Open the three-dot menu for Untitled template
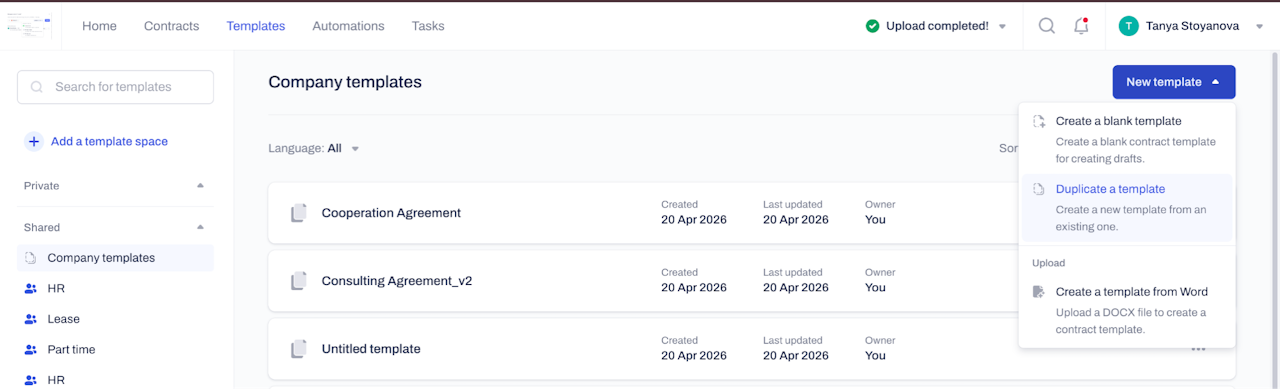Image resolution: width=1280 pixels, height=389 pixels. point(1198,349)
